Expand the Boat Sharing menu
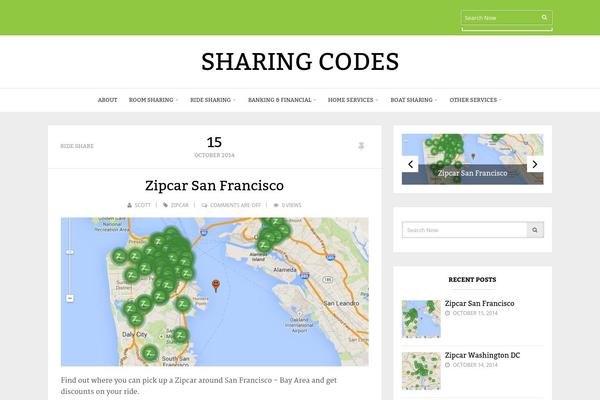The image size is (600, 400). pos(413,100)
